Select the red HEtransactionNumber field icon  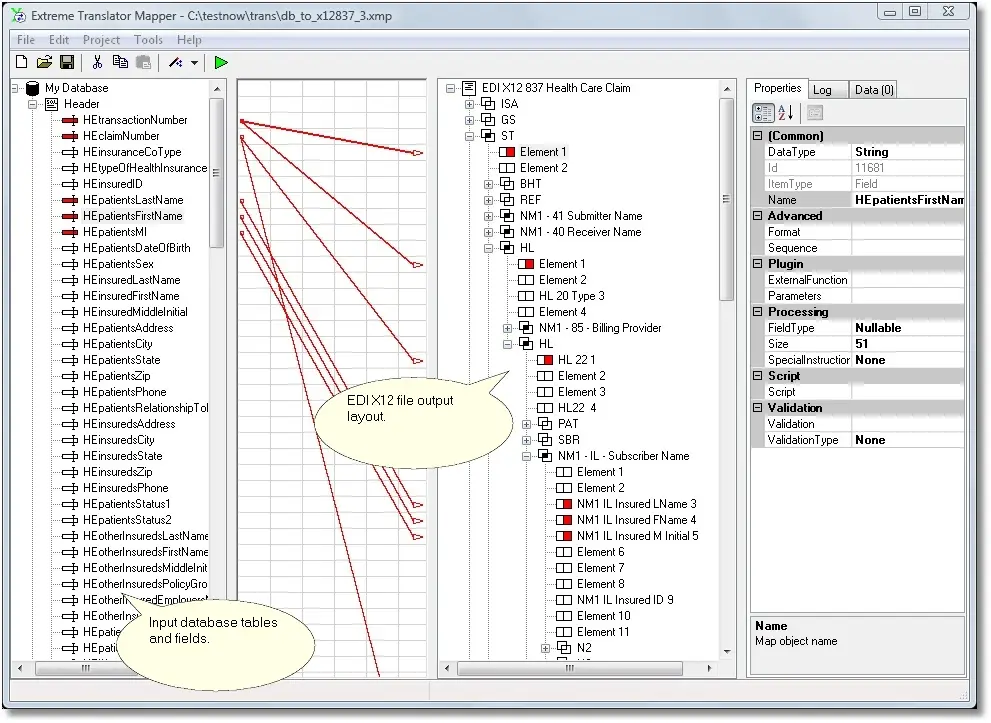(x=70, y=120)
